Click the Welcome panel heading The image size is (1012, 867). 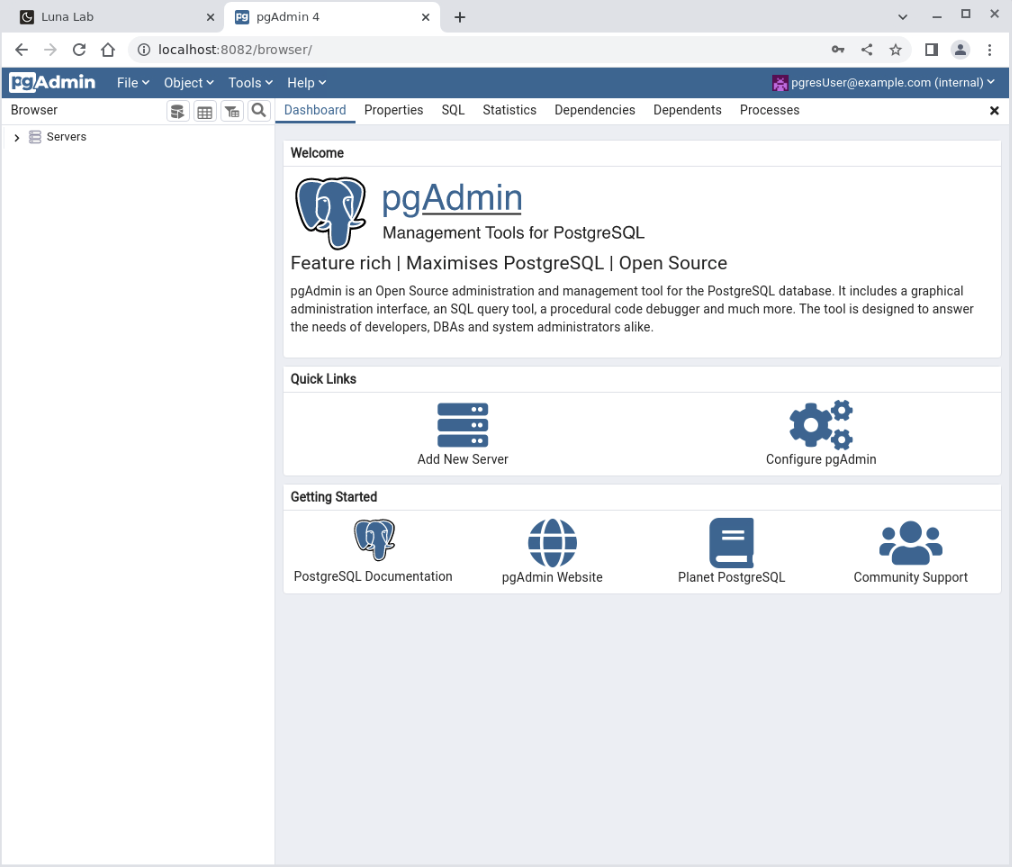point(317,153)
